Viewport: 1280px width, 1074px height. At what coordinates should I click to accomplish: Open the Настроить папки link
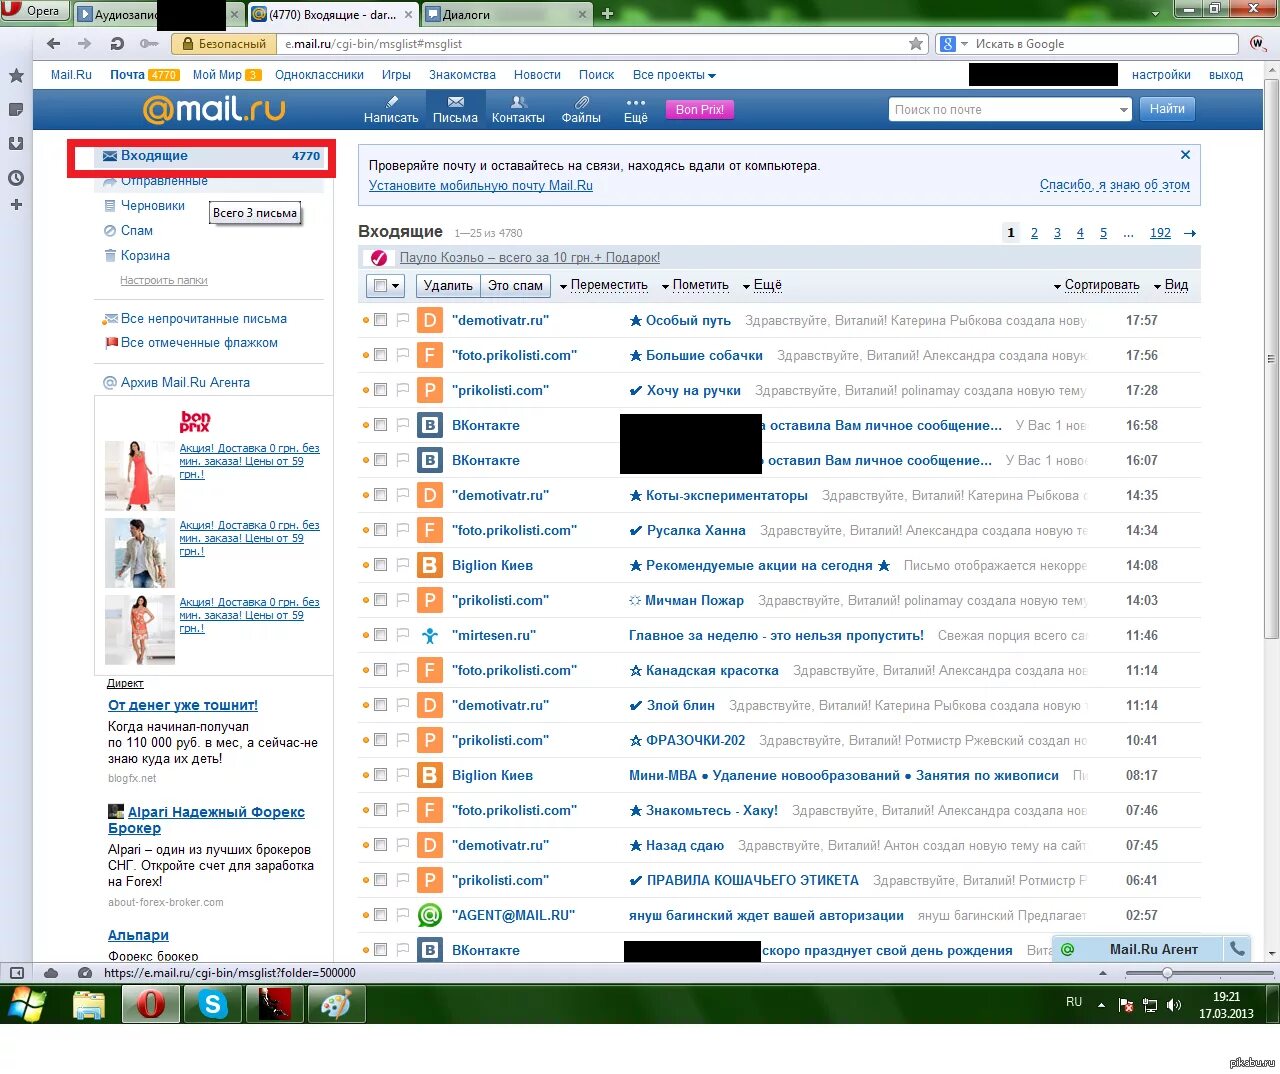164,280
